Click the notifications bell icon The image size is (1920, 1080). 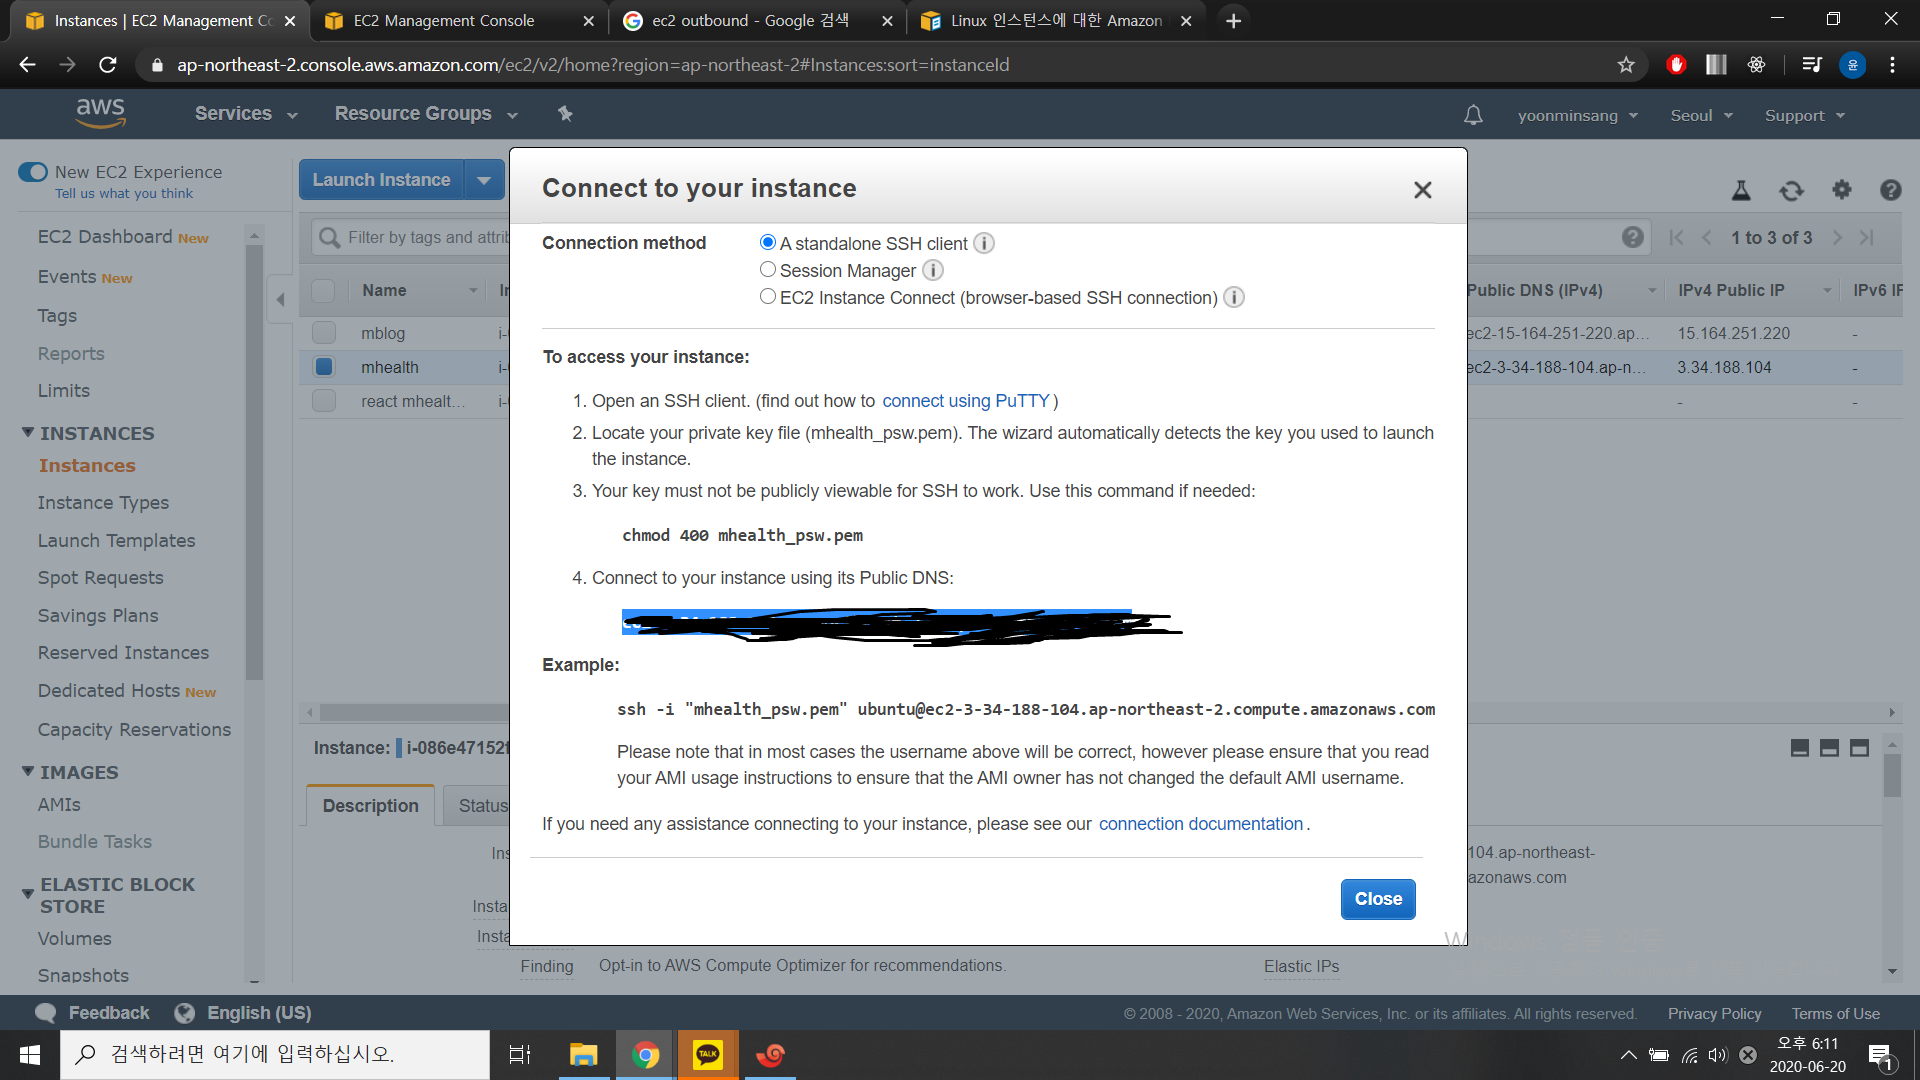[1472, 115]
